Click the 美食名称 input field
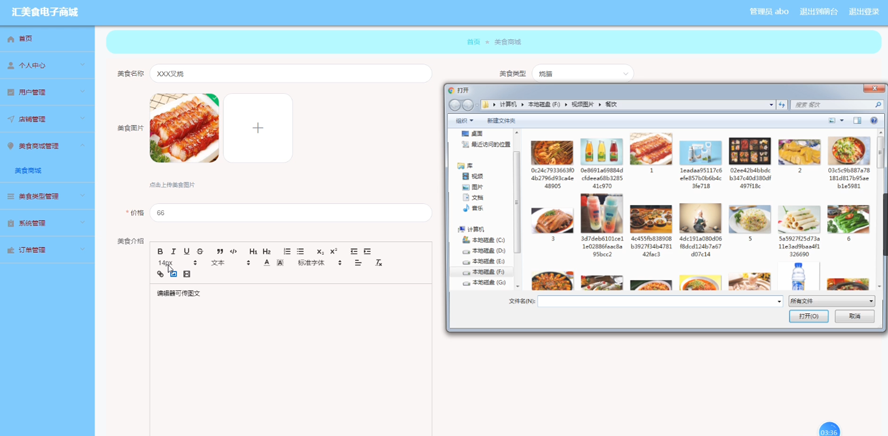 [291, 74]
